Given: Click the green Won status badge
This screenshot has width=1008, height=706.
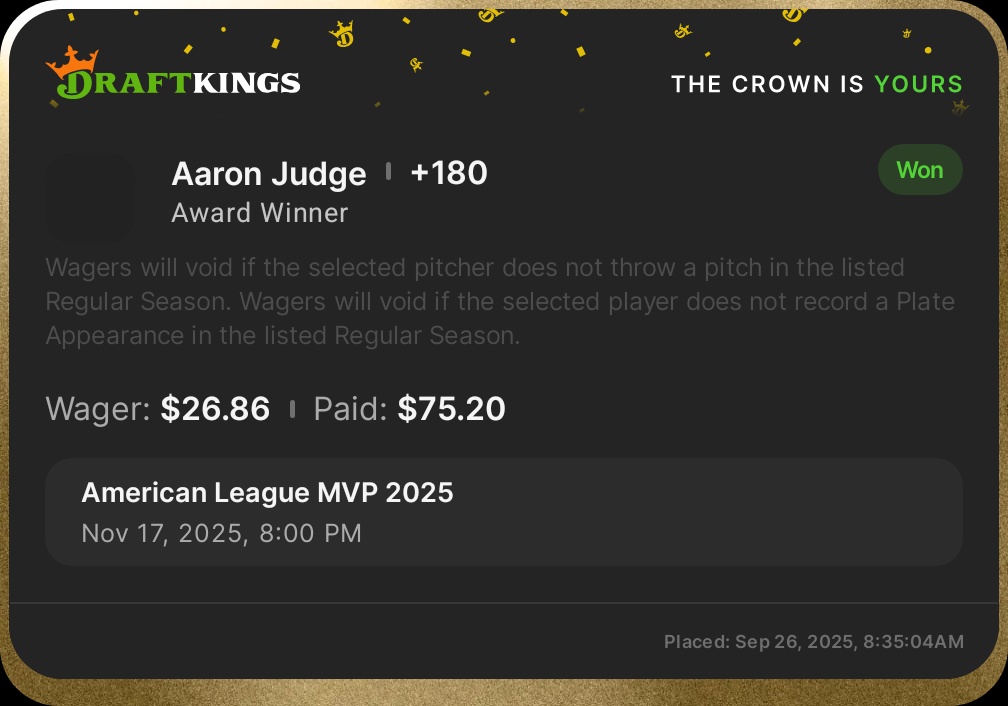Looking at the screenshot, I should (920, 170).
